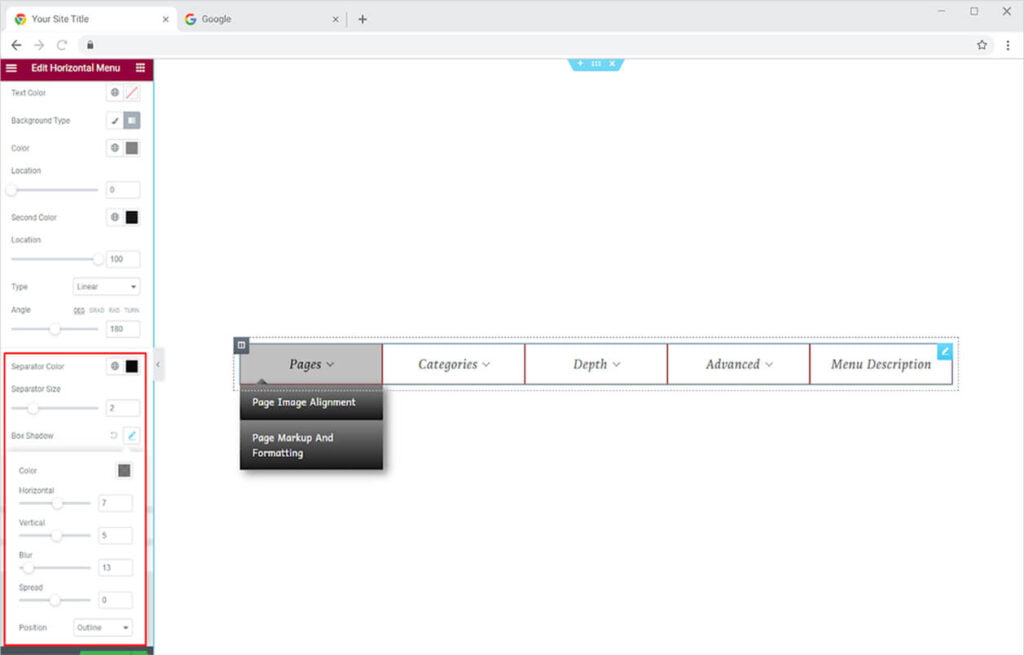Open Page Image Alignment submenu link
The height and width of the screenshot is (655, 1024).
coord(304,402)
